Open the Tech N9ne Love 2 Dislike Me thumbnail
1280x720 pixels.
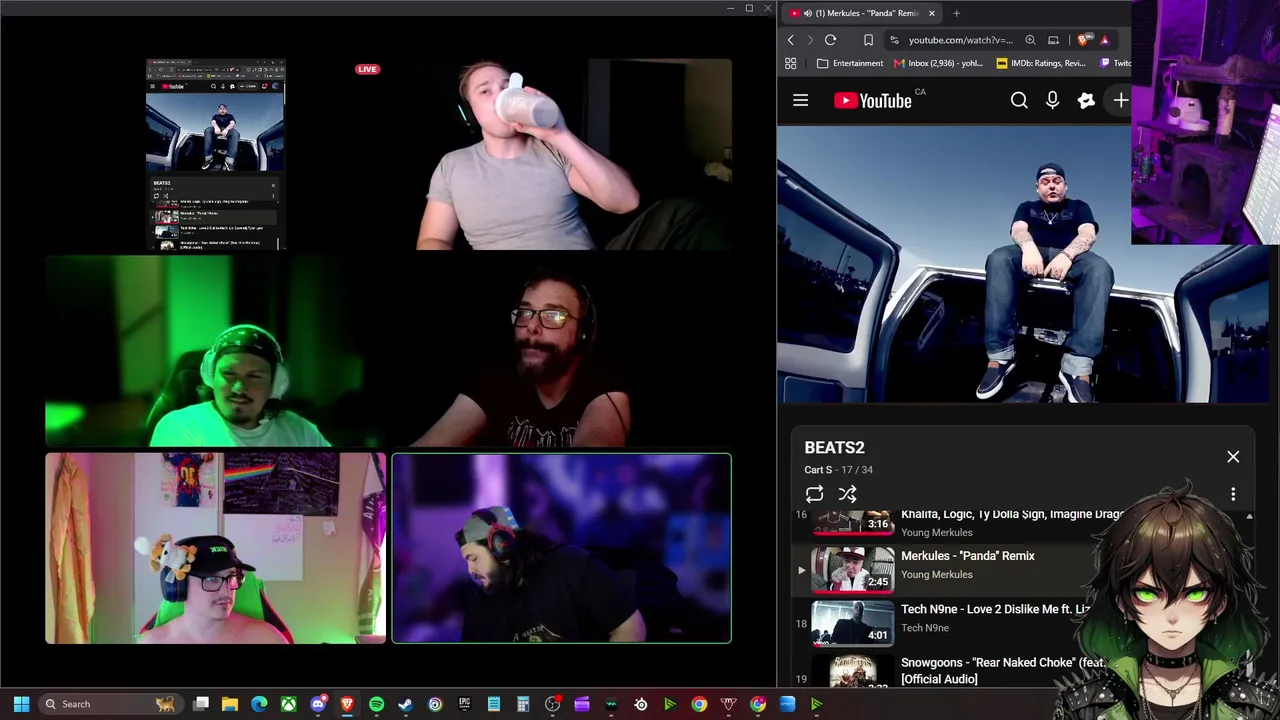pos(853,624)
